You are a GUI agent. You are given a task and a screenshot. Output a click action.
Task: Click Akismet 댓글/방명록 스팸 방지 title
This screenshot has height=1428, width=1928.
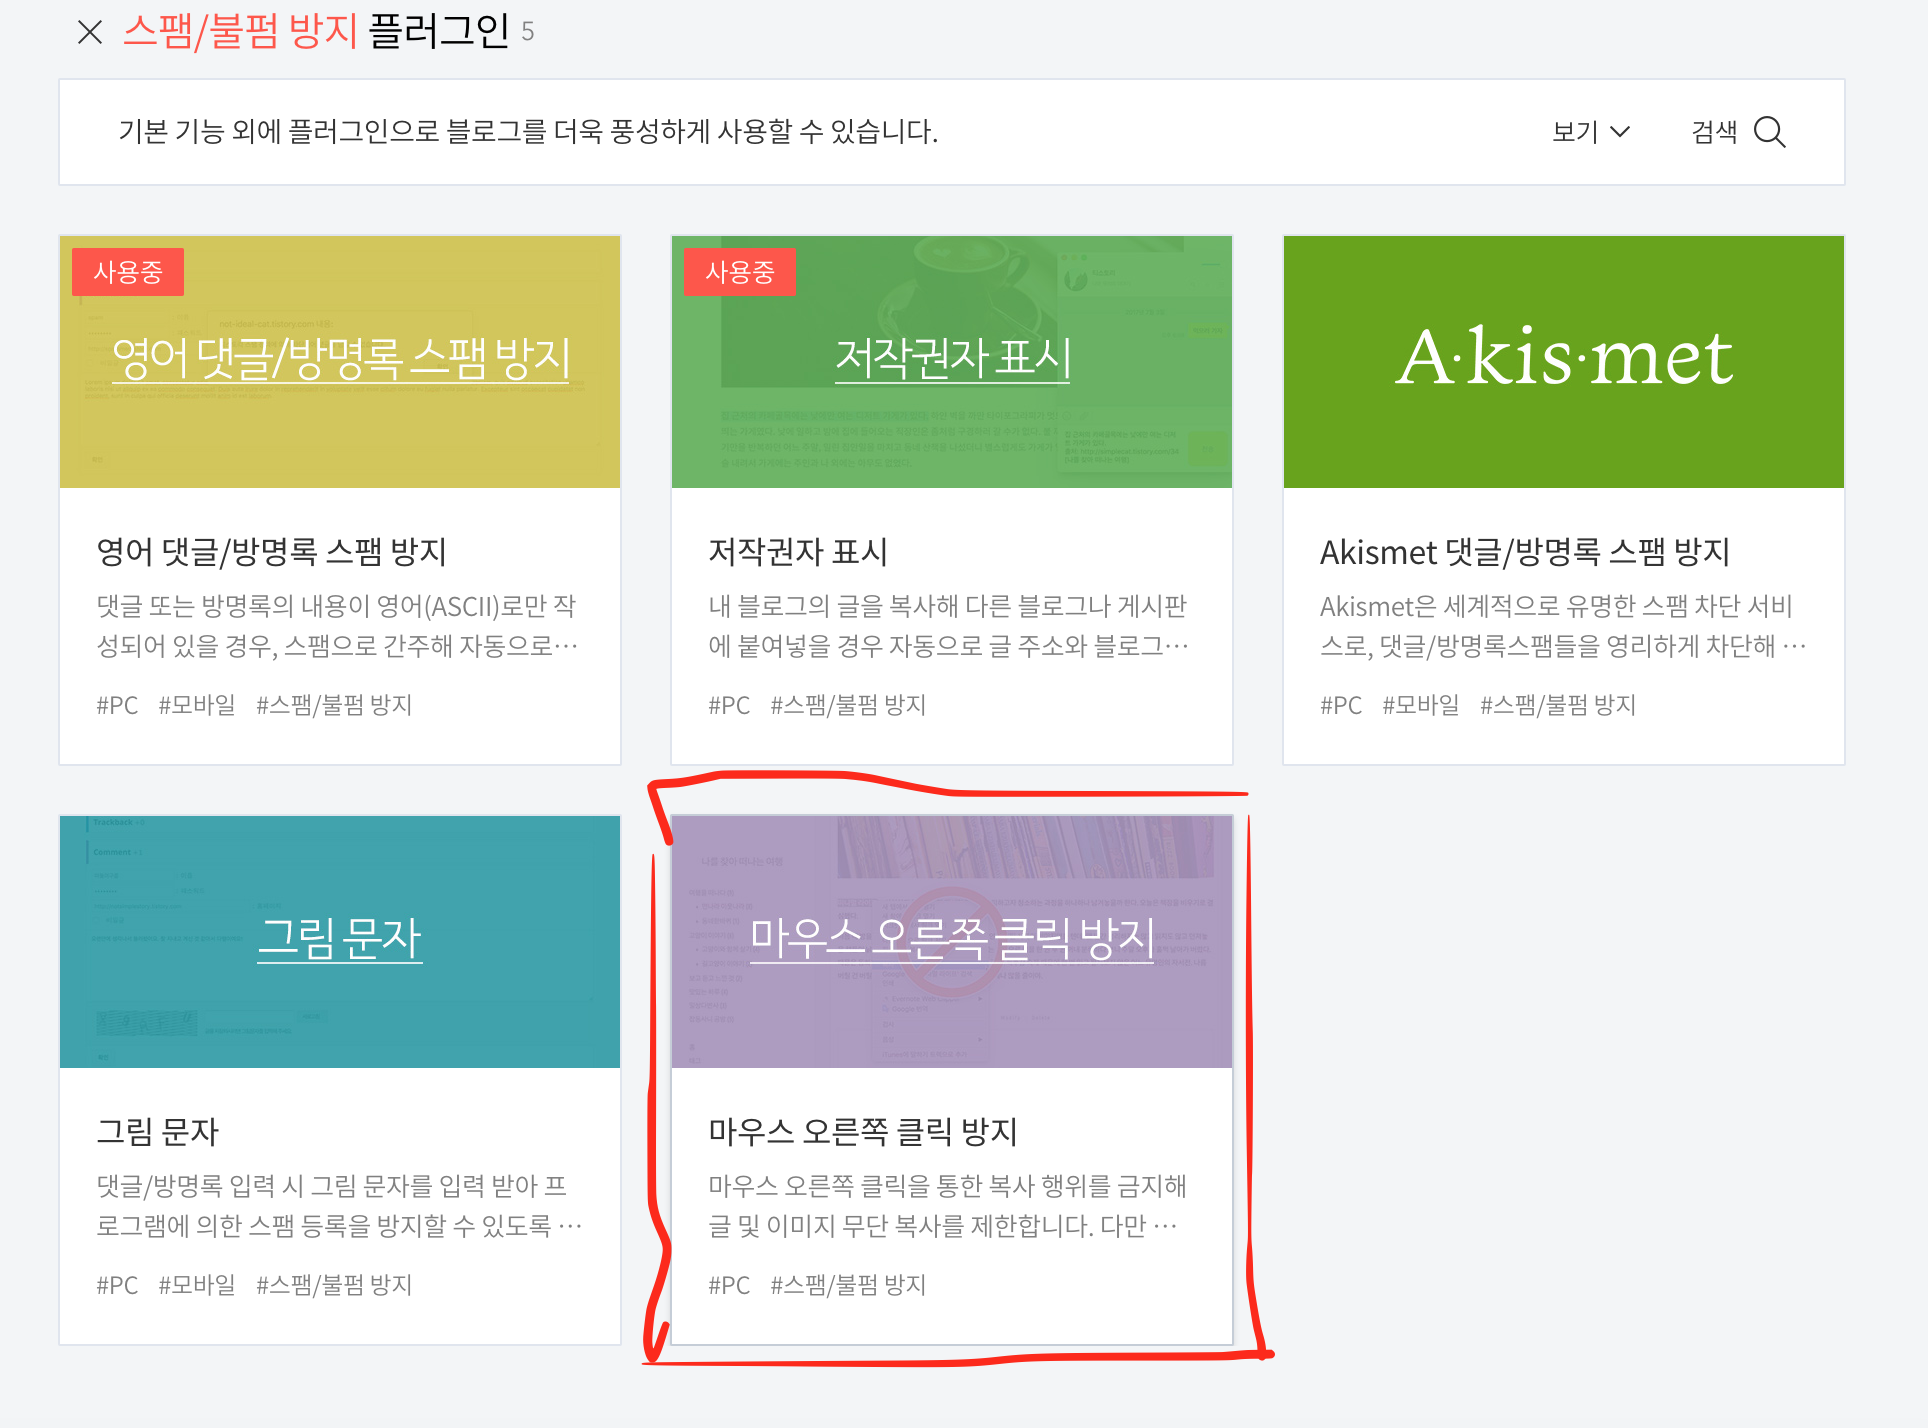pos(1524,552)
